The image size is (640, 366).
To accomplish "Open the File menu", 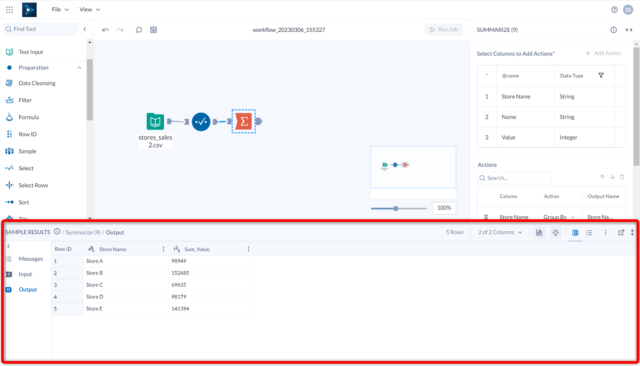I will (x=60, y=9).
